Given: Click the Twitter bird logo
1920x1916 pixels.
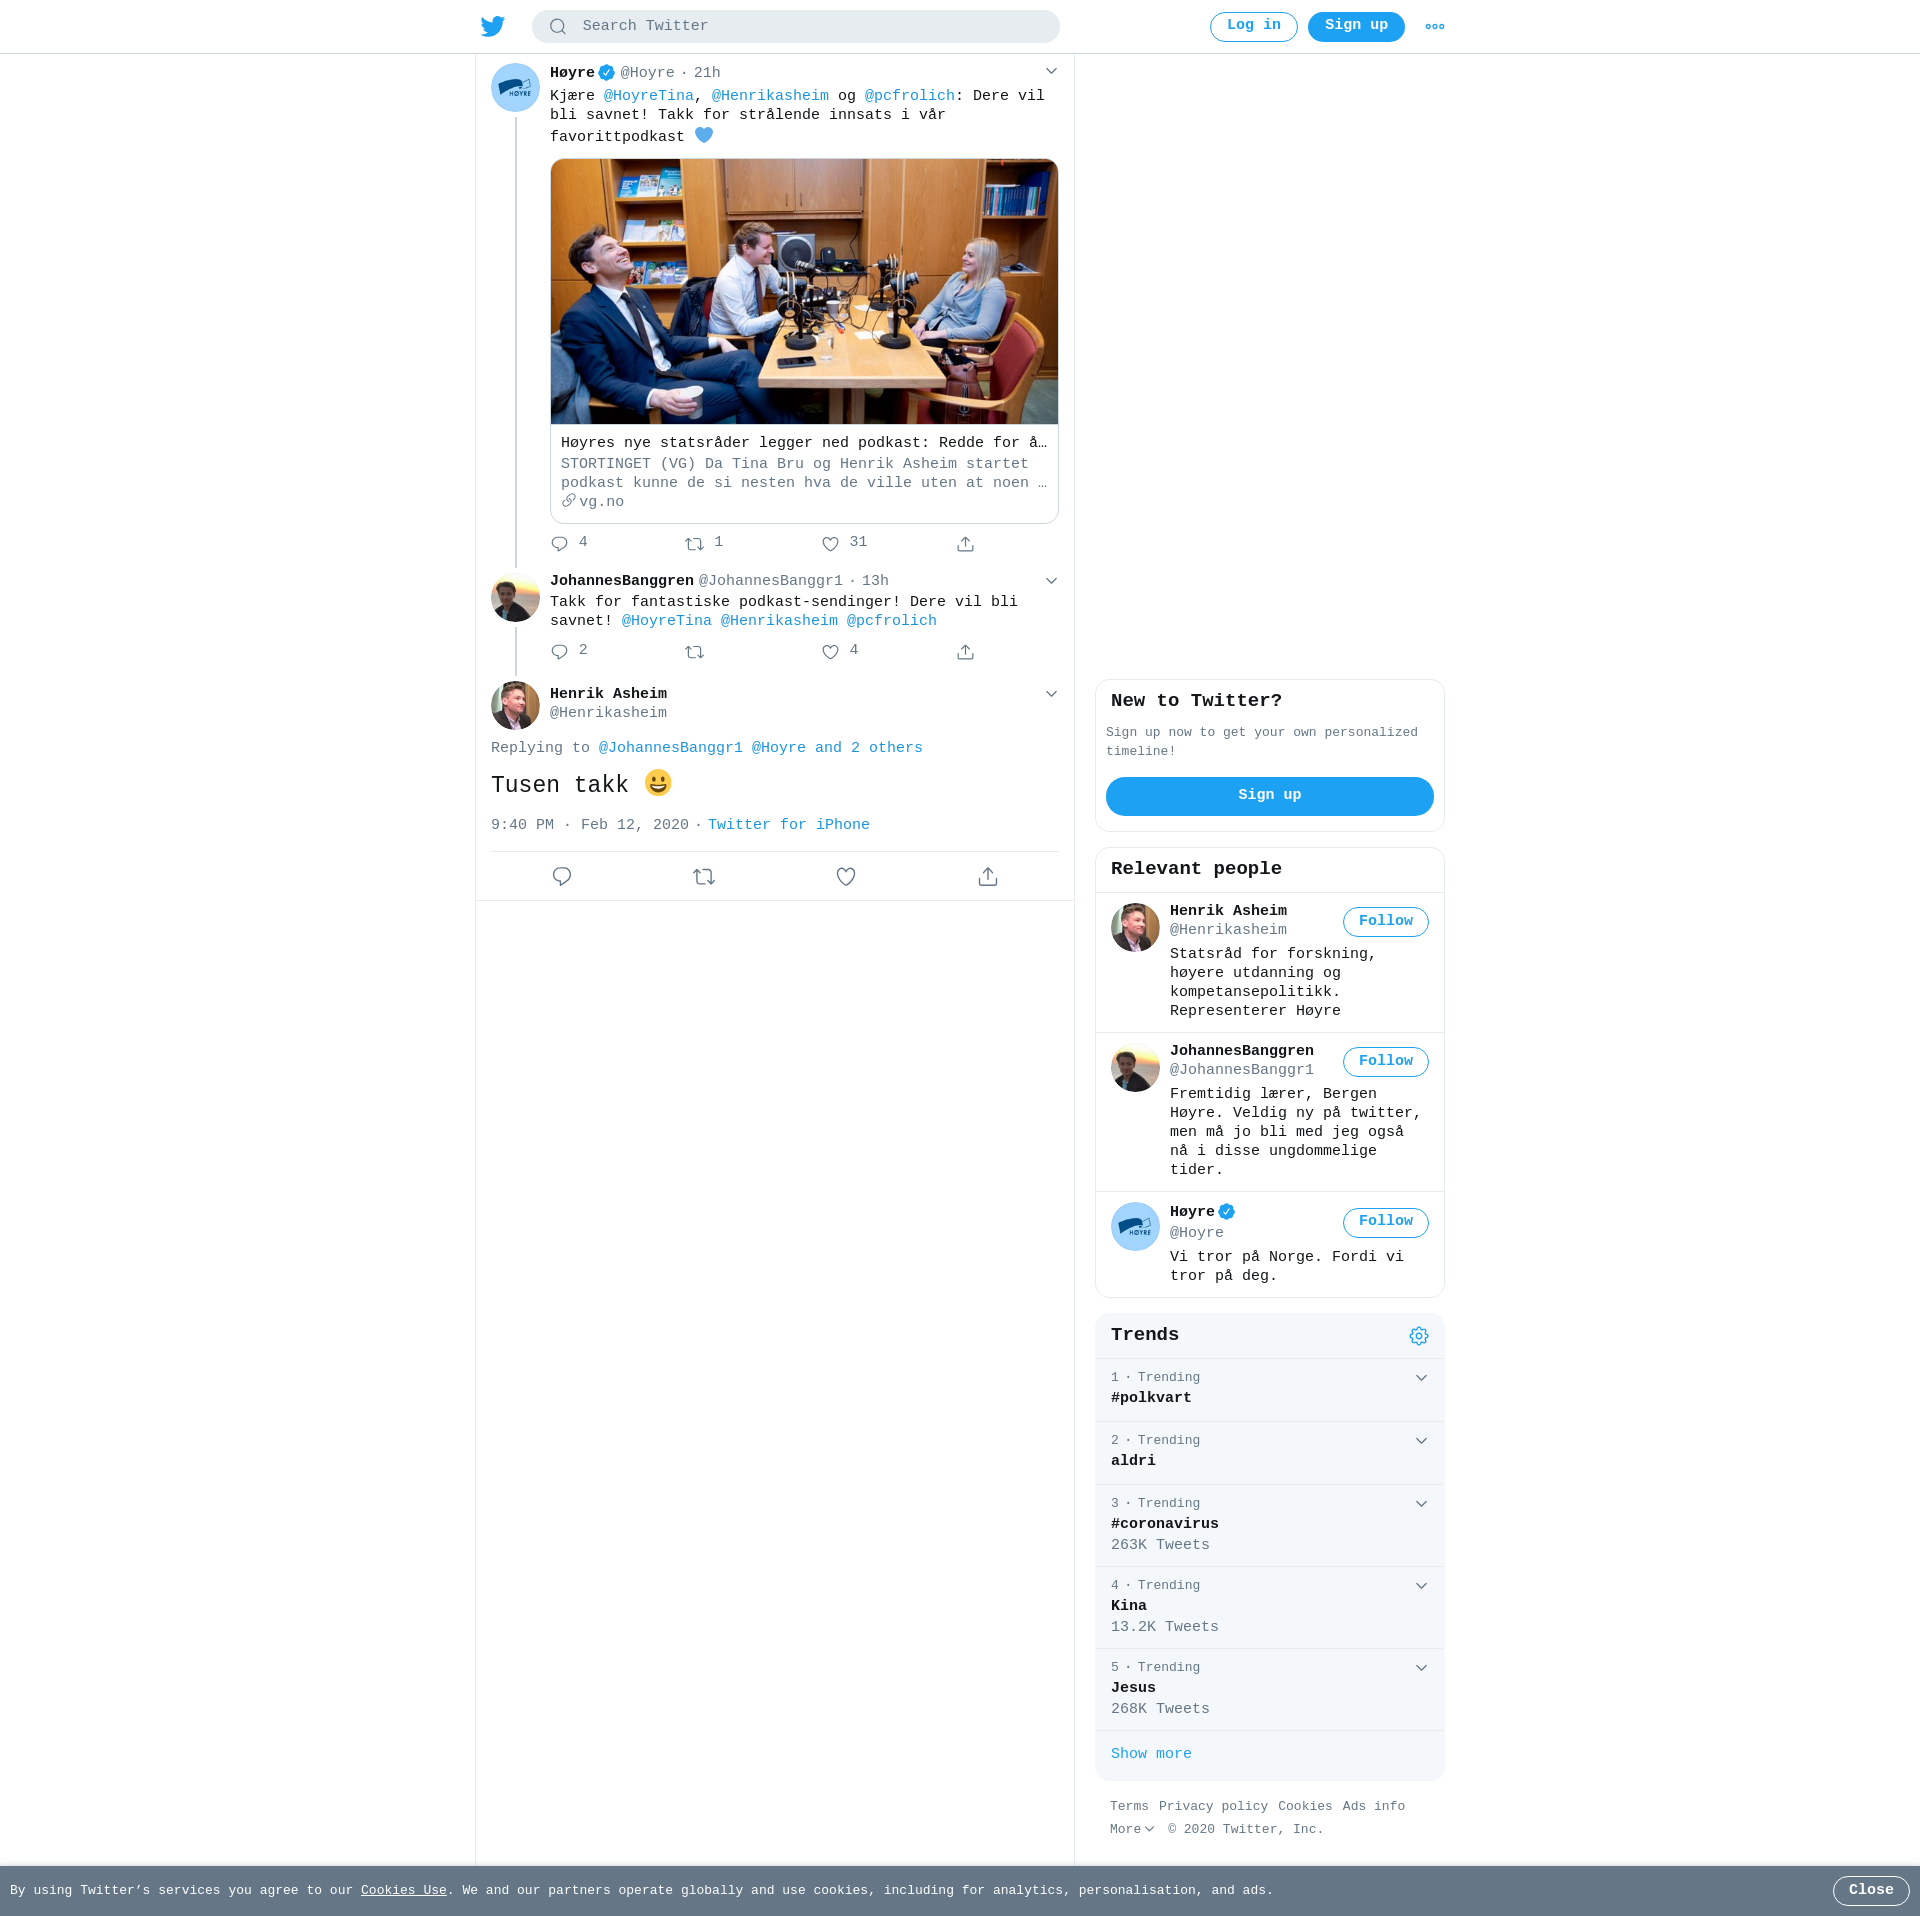Looking at the screenshot, I should (492, 26).
